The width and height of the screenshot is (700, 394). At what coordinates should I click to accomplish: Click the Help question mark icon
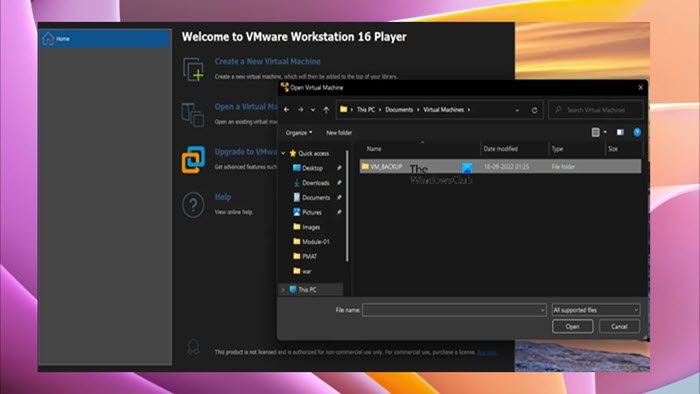[x=193, y=205]
